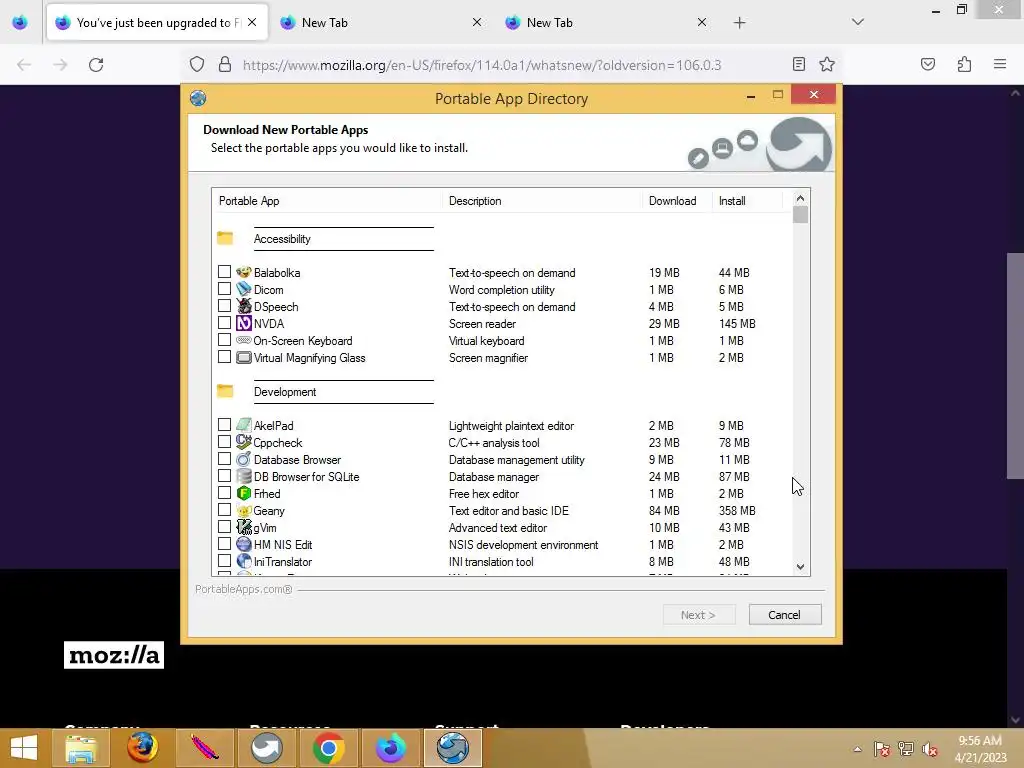Click the DSpeech app icon
The width and height of the screenshot is (1024, 768).
point(244,306)
